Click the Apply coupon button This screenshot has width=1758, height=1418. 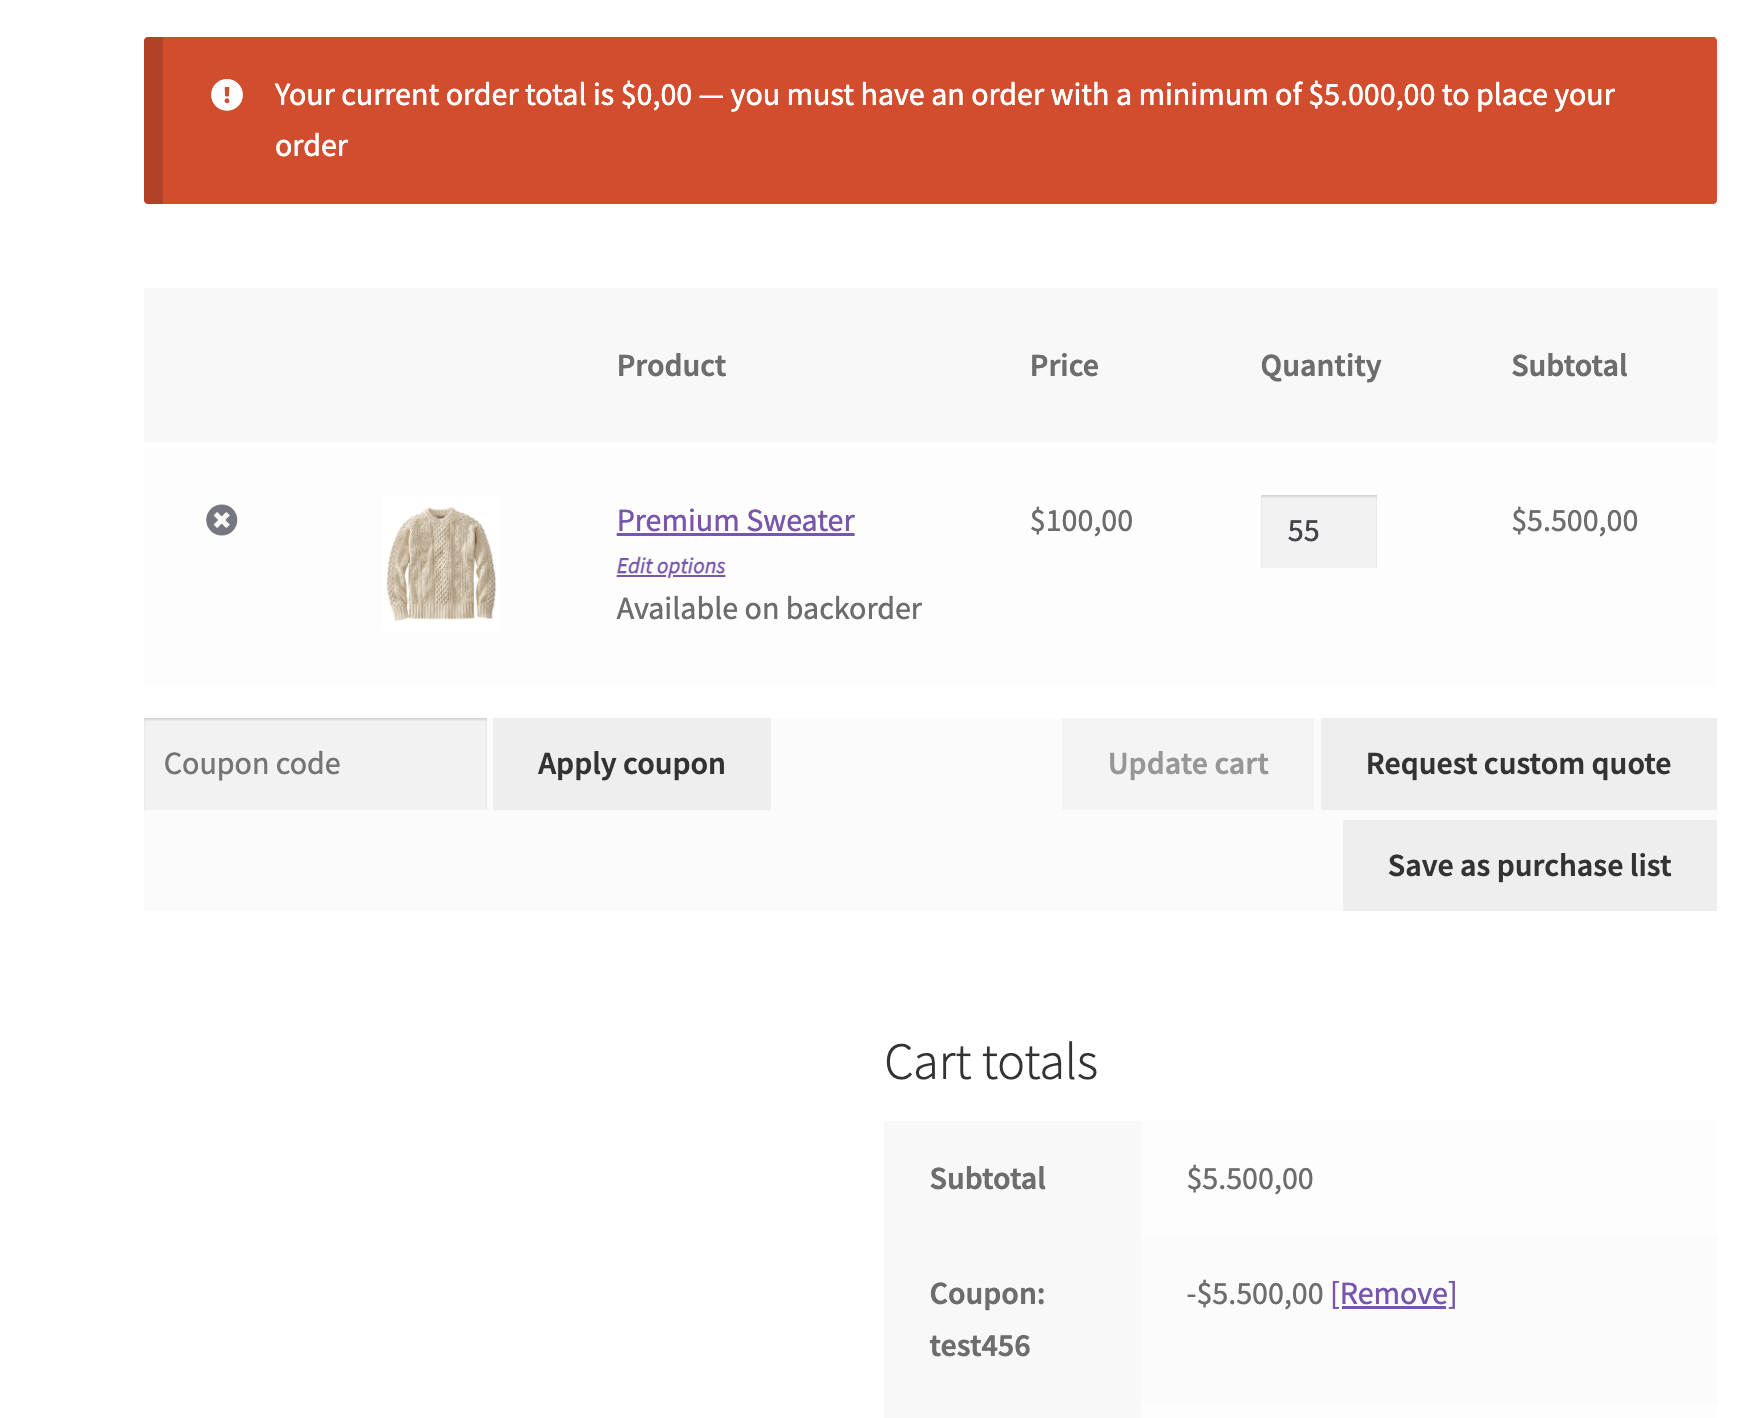point(632,764)
